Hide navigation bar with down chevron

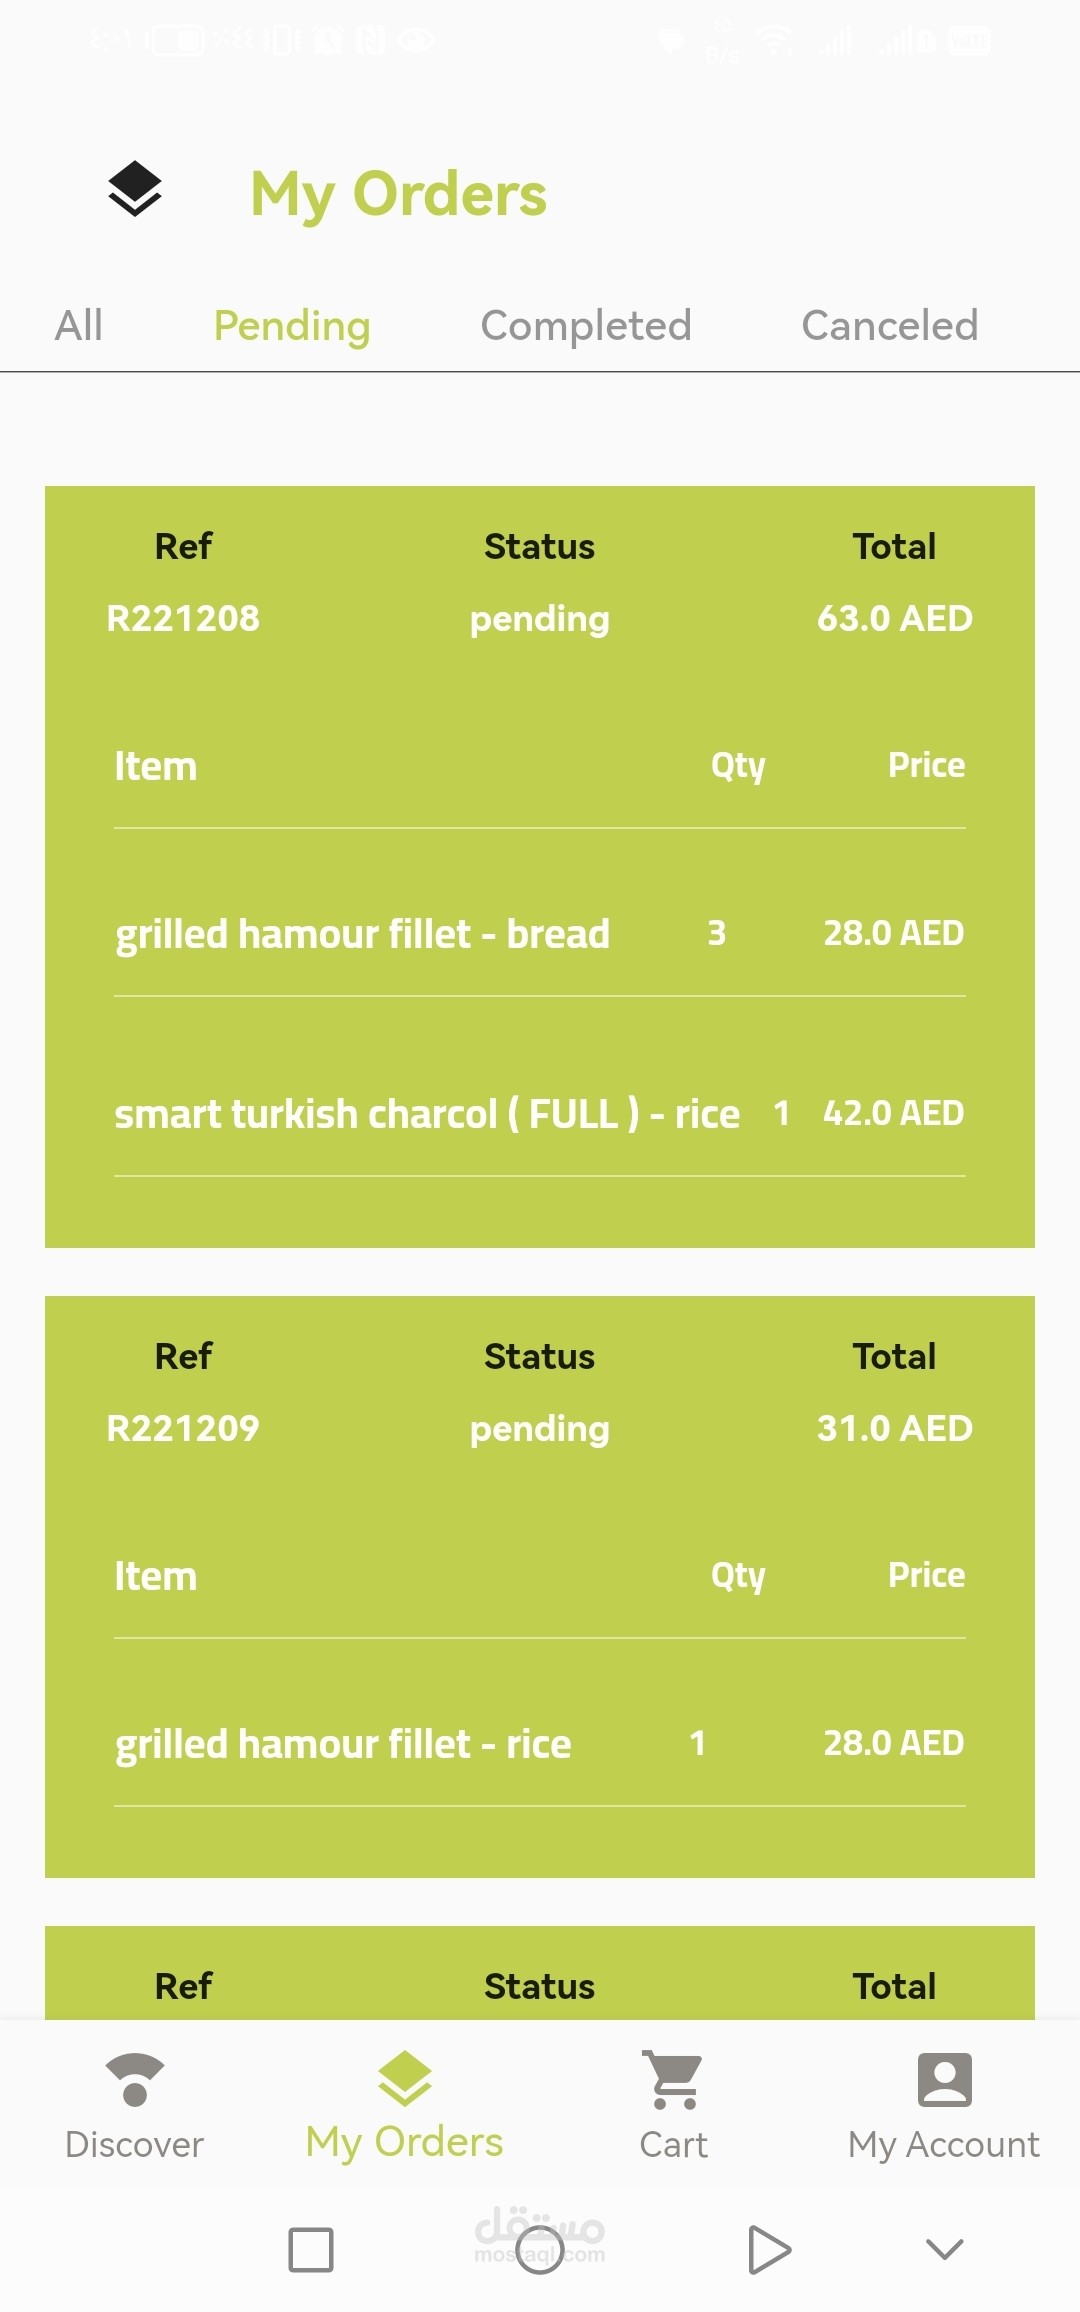tap(944, 2250)
